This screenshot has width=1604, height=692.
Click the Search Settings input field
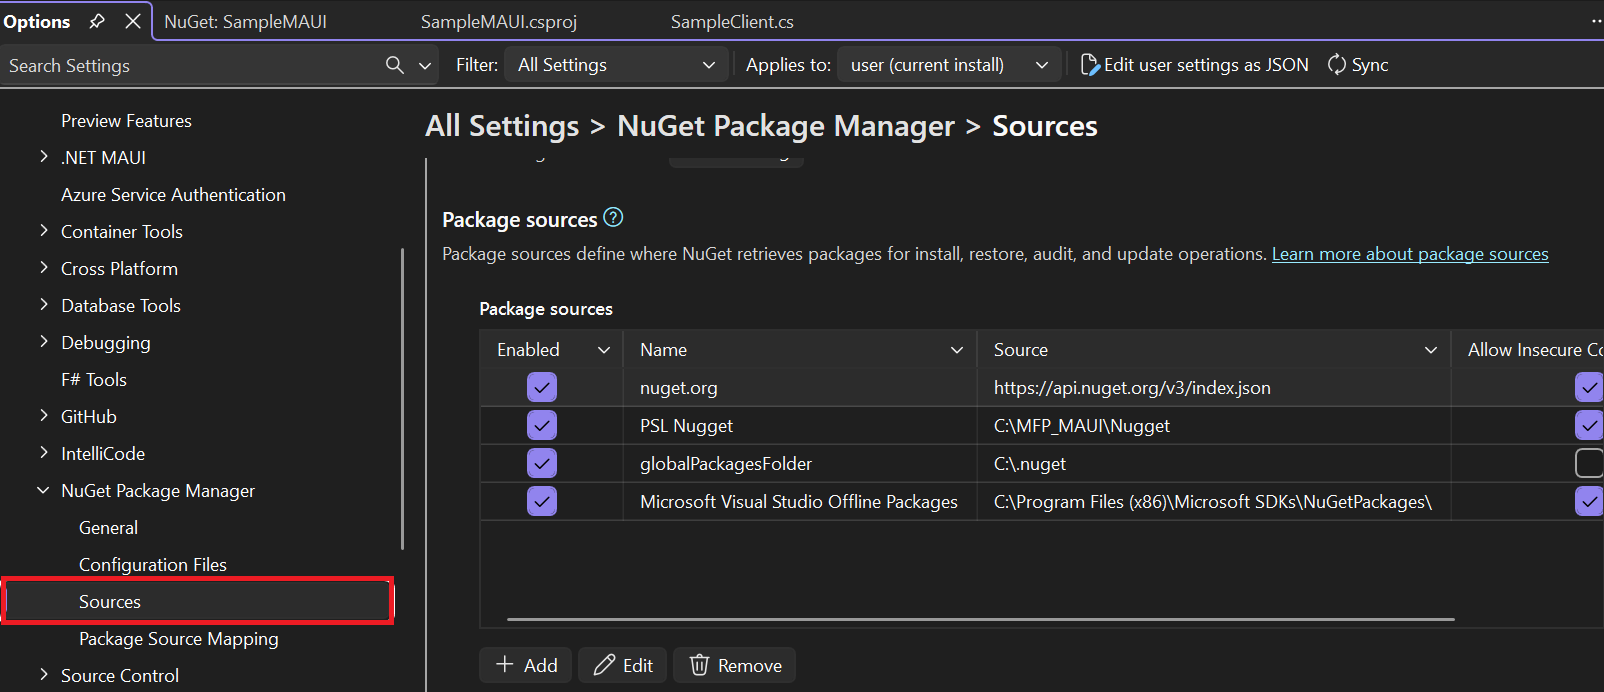[x=190, y=65]
